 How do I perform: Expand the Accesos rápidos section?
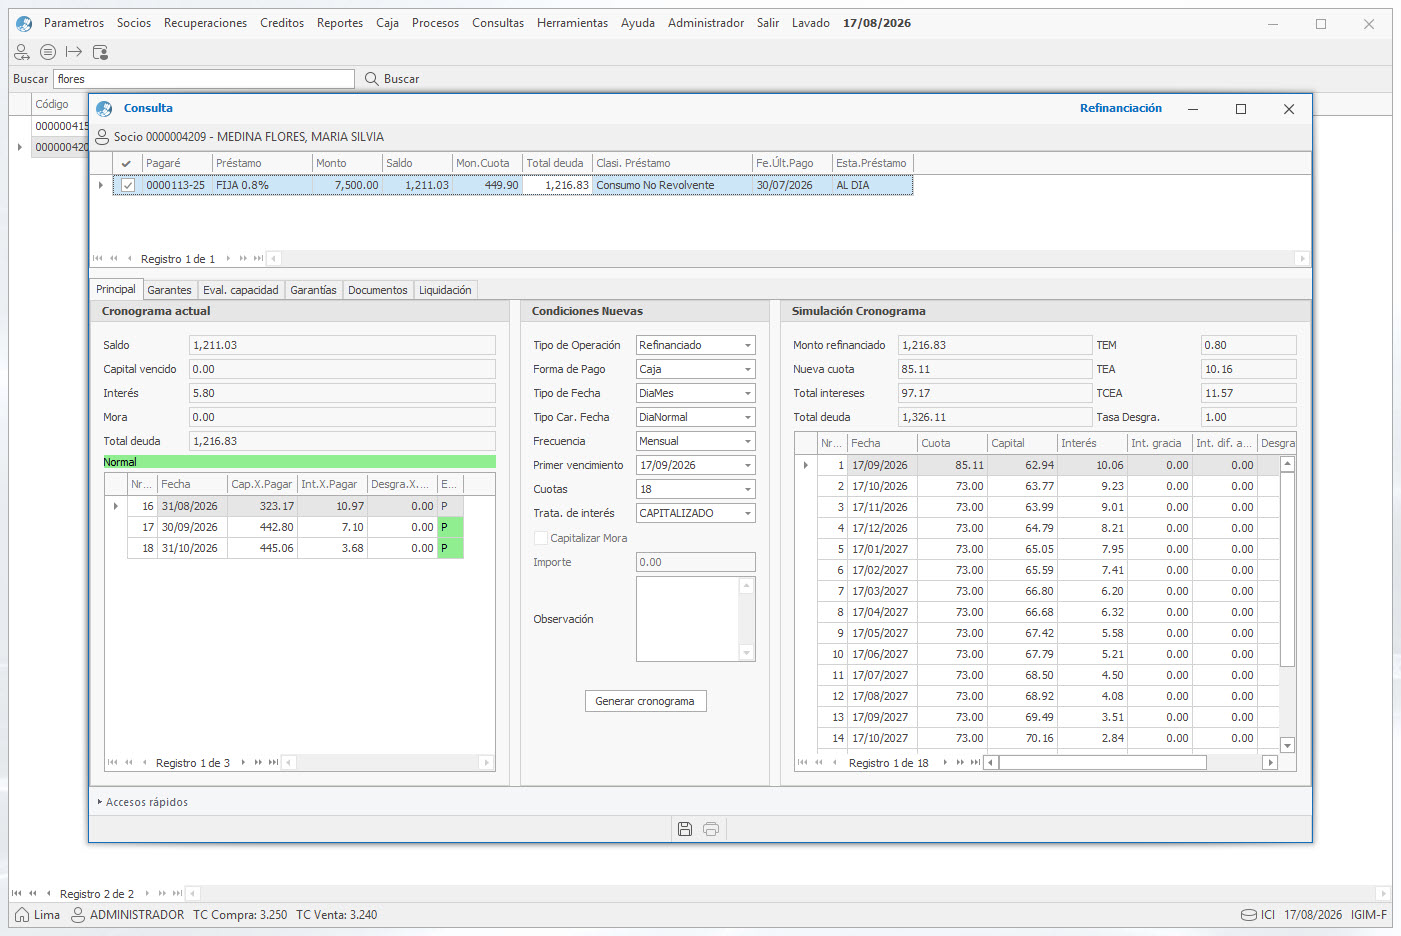click(x=142, y=802)
